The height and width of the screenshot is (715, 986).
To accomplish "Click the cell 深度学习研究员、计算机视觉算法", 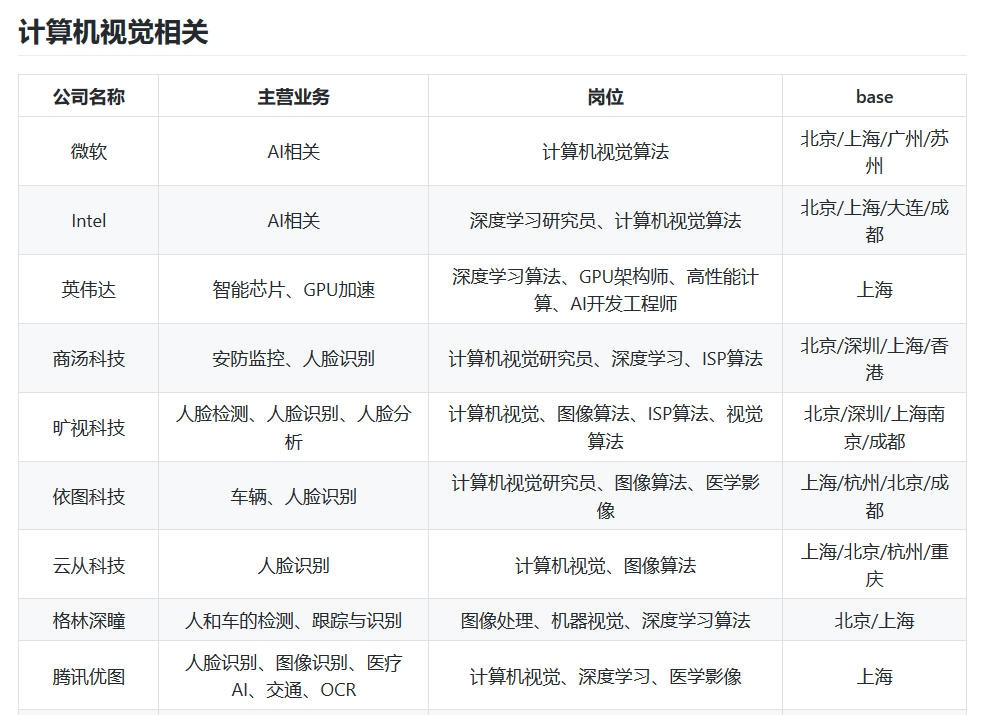I will coord(606,221).
